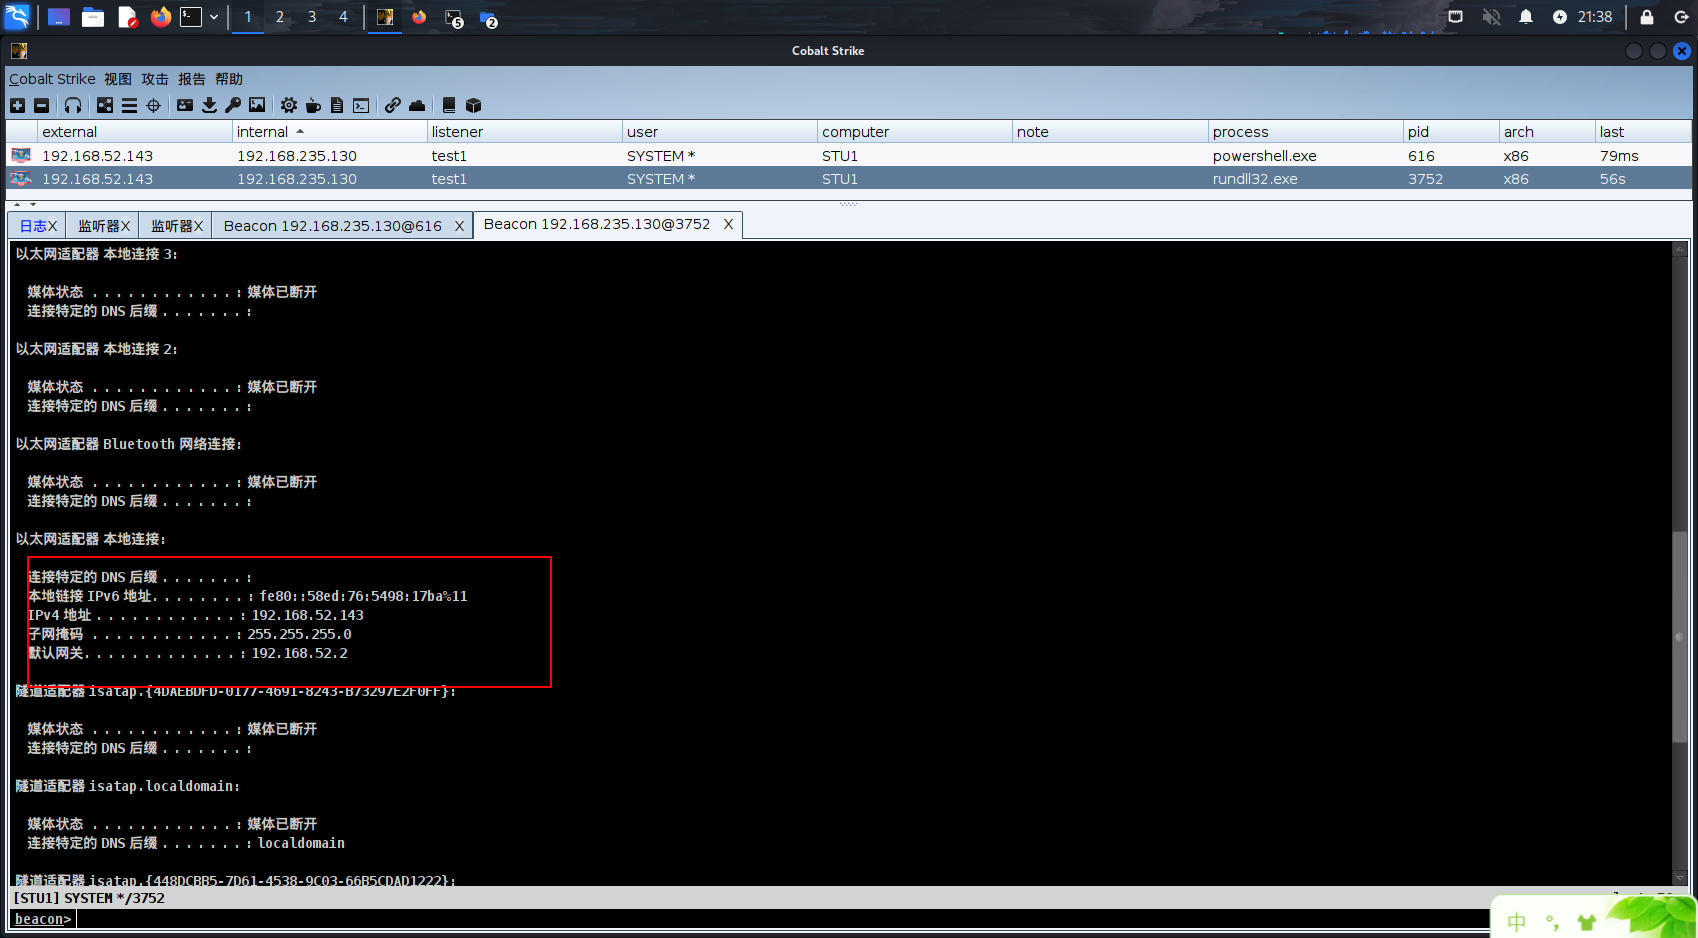Toggle the 中 input method indicator
Screen dimensions: 1698x938
coord(1517,922)
